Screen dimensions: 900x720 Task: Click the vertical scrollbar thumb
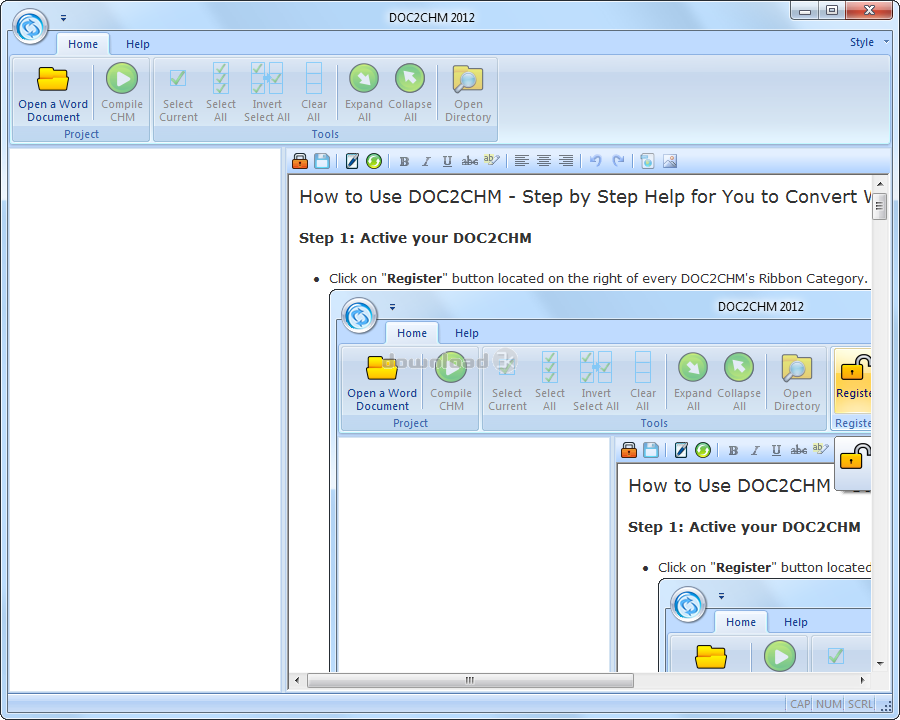point(880,207)
